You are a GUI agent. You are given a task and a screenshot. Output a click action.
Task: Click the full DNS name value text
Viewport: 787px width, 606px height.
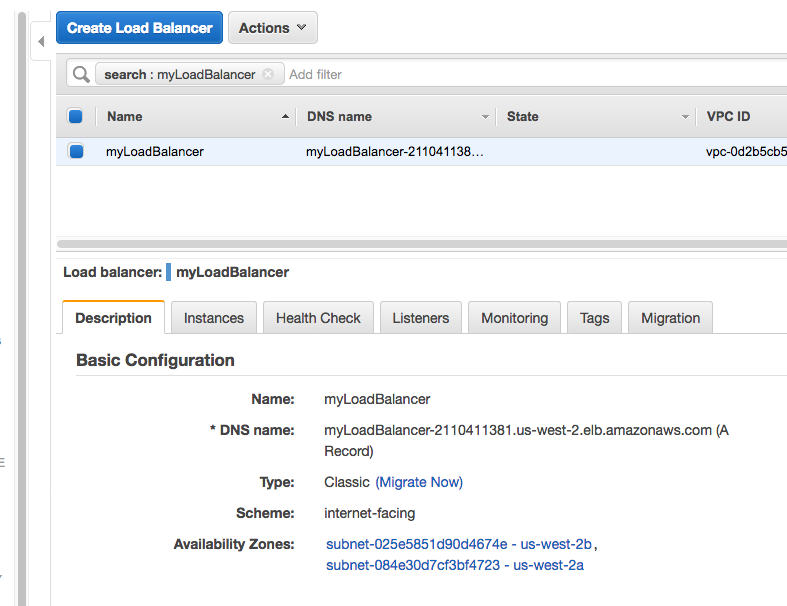point(526,440)
